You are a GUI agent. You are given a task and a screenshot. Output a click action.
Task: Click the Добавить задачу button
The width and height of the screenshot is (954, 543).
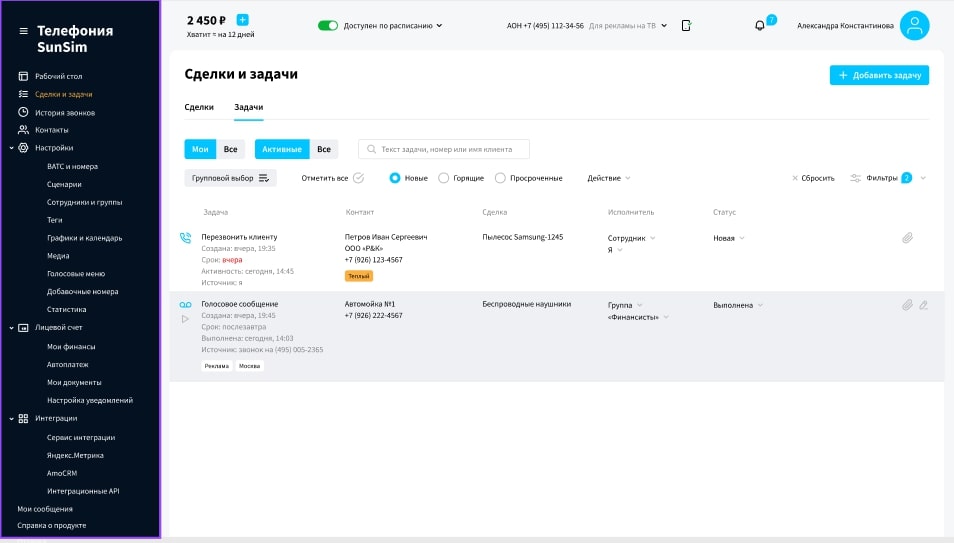879,75
